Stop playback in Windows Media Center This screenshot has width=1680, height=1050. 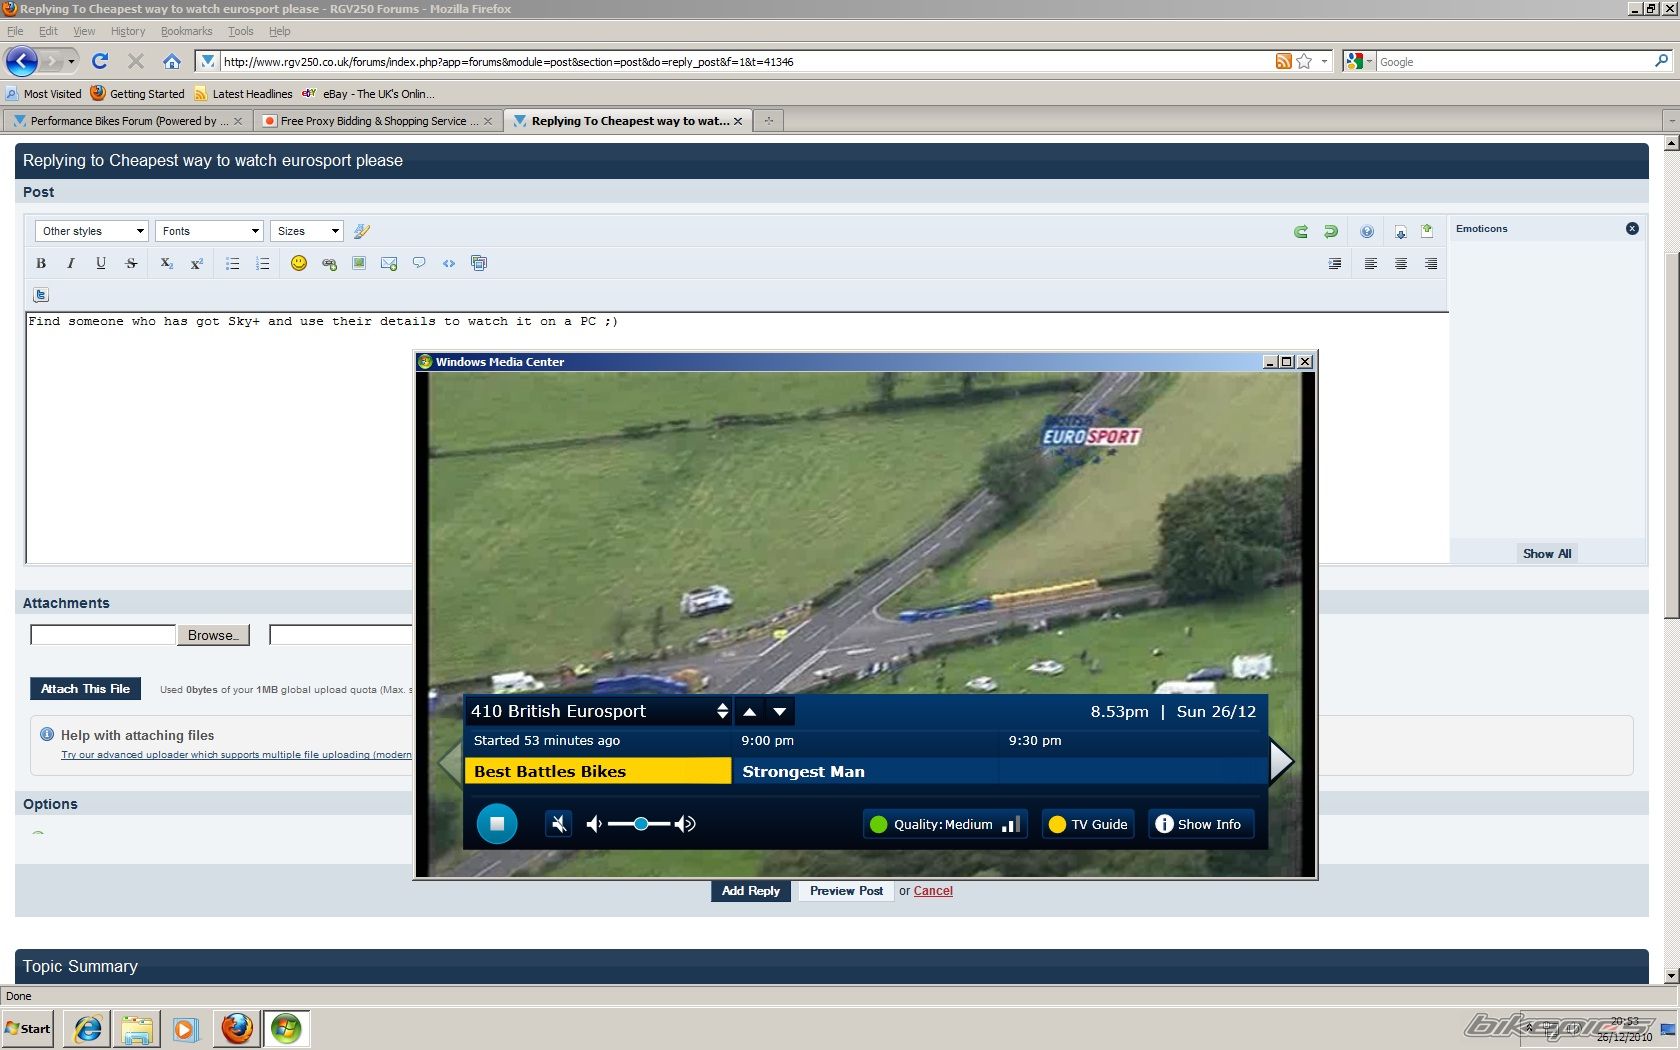tap(496, 824)
